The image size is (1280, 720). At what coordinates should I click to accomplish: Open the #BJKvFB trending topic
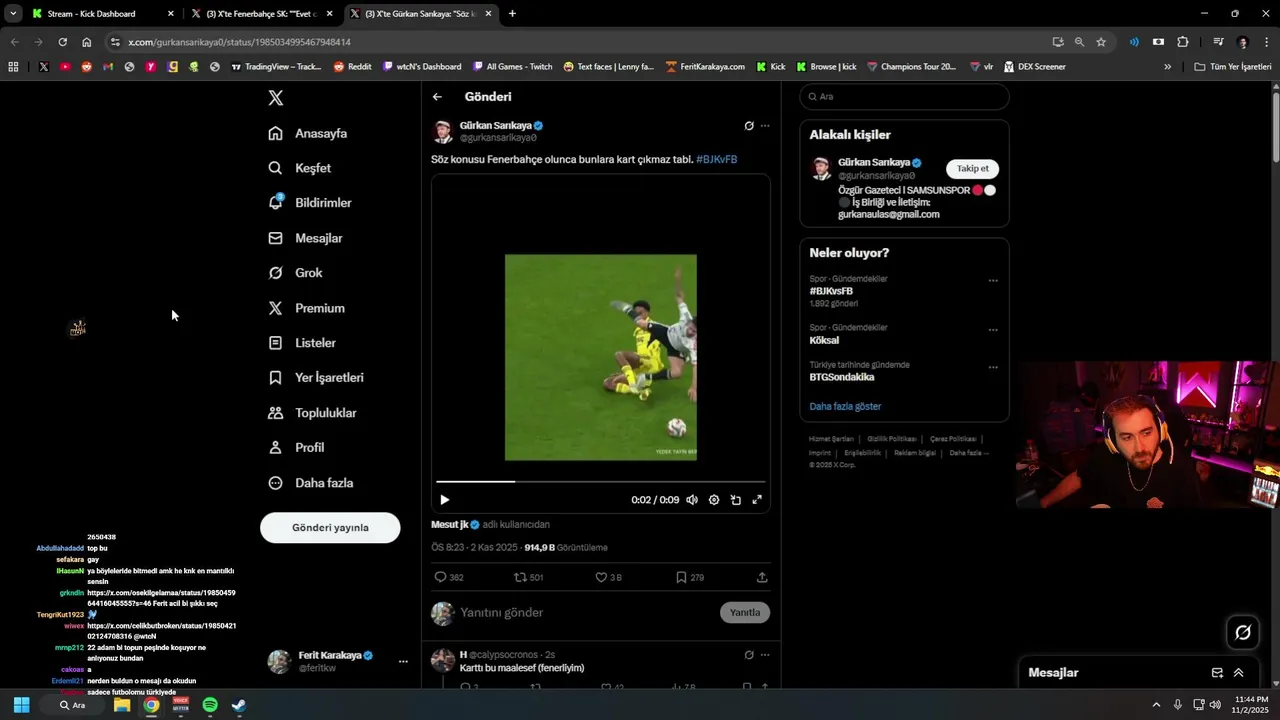pyautogui.click(x=831, y=291)
